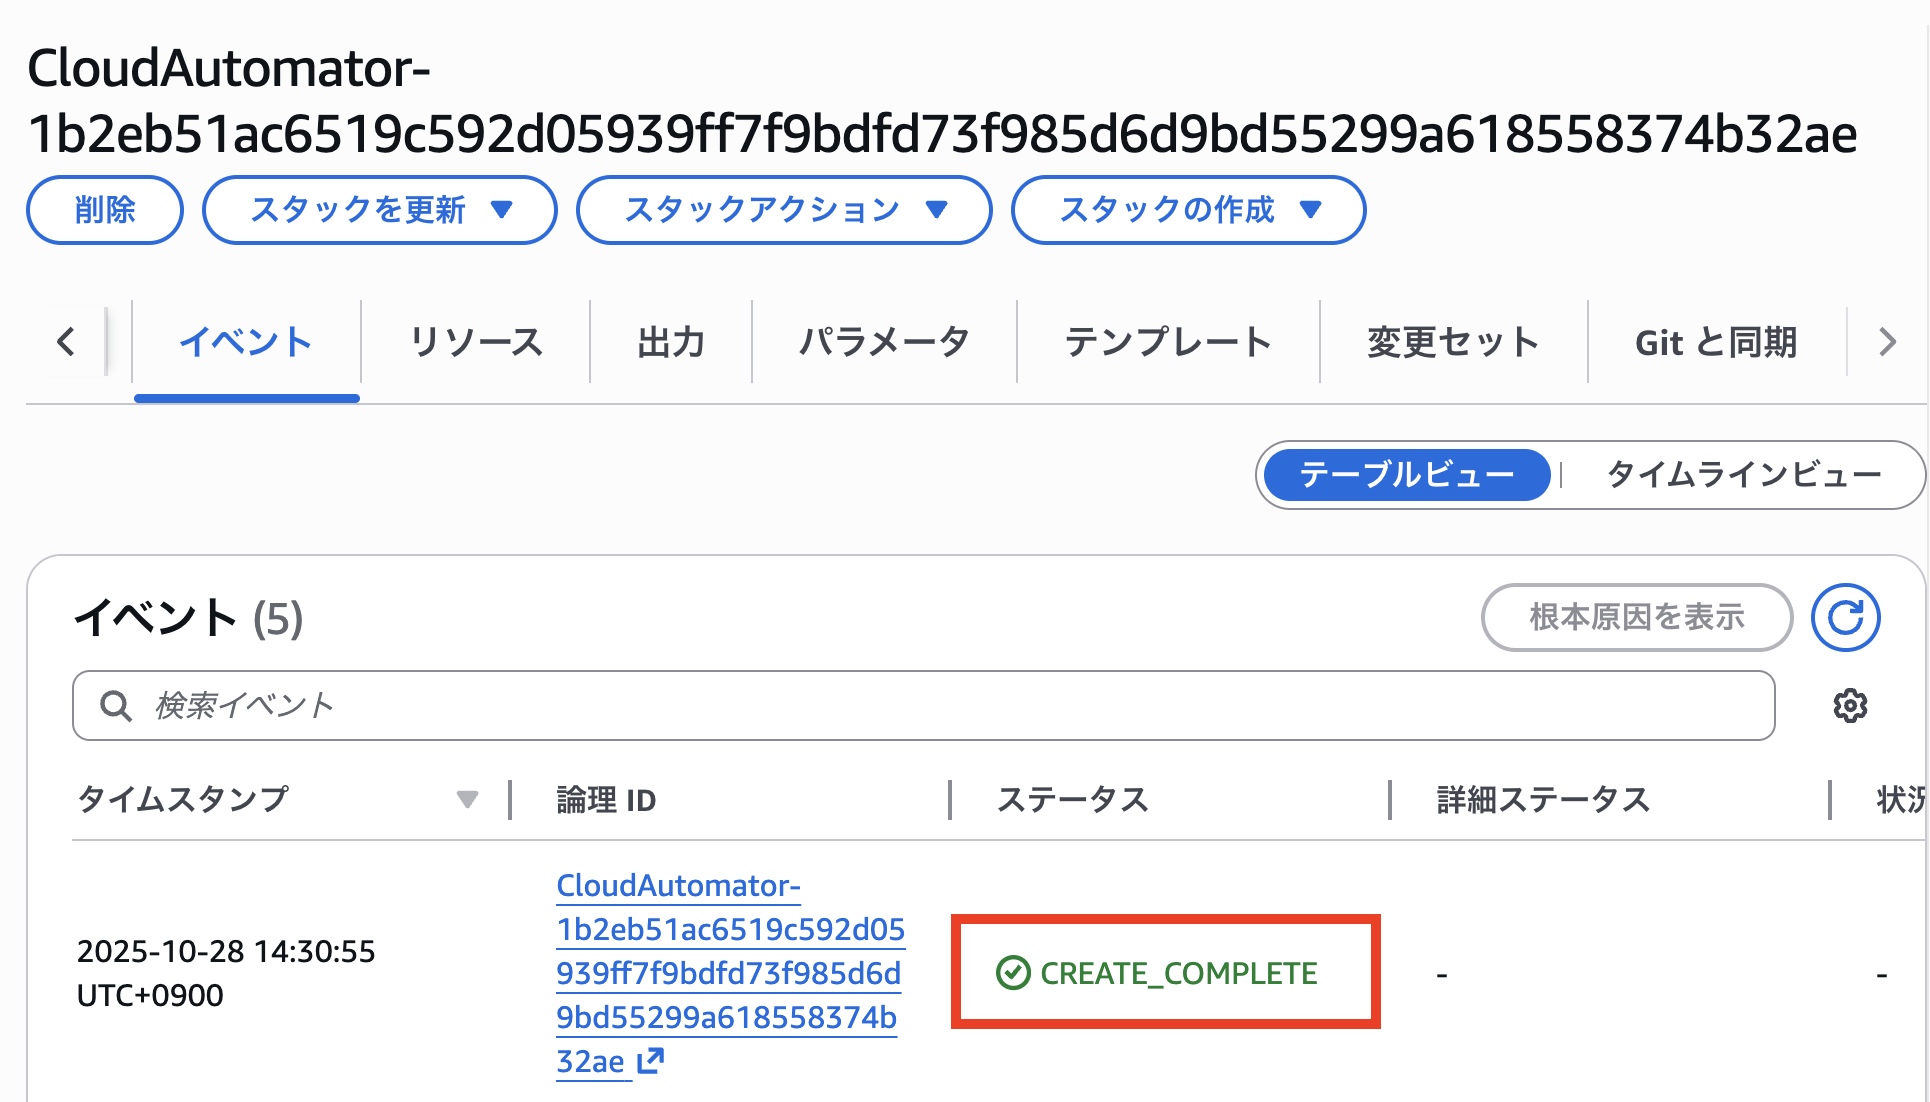Open the テンプレート tab
The height and width of the screenshot is (1102, 1930).
coord(1168,342)
